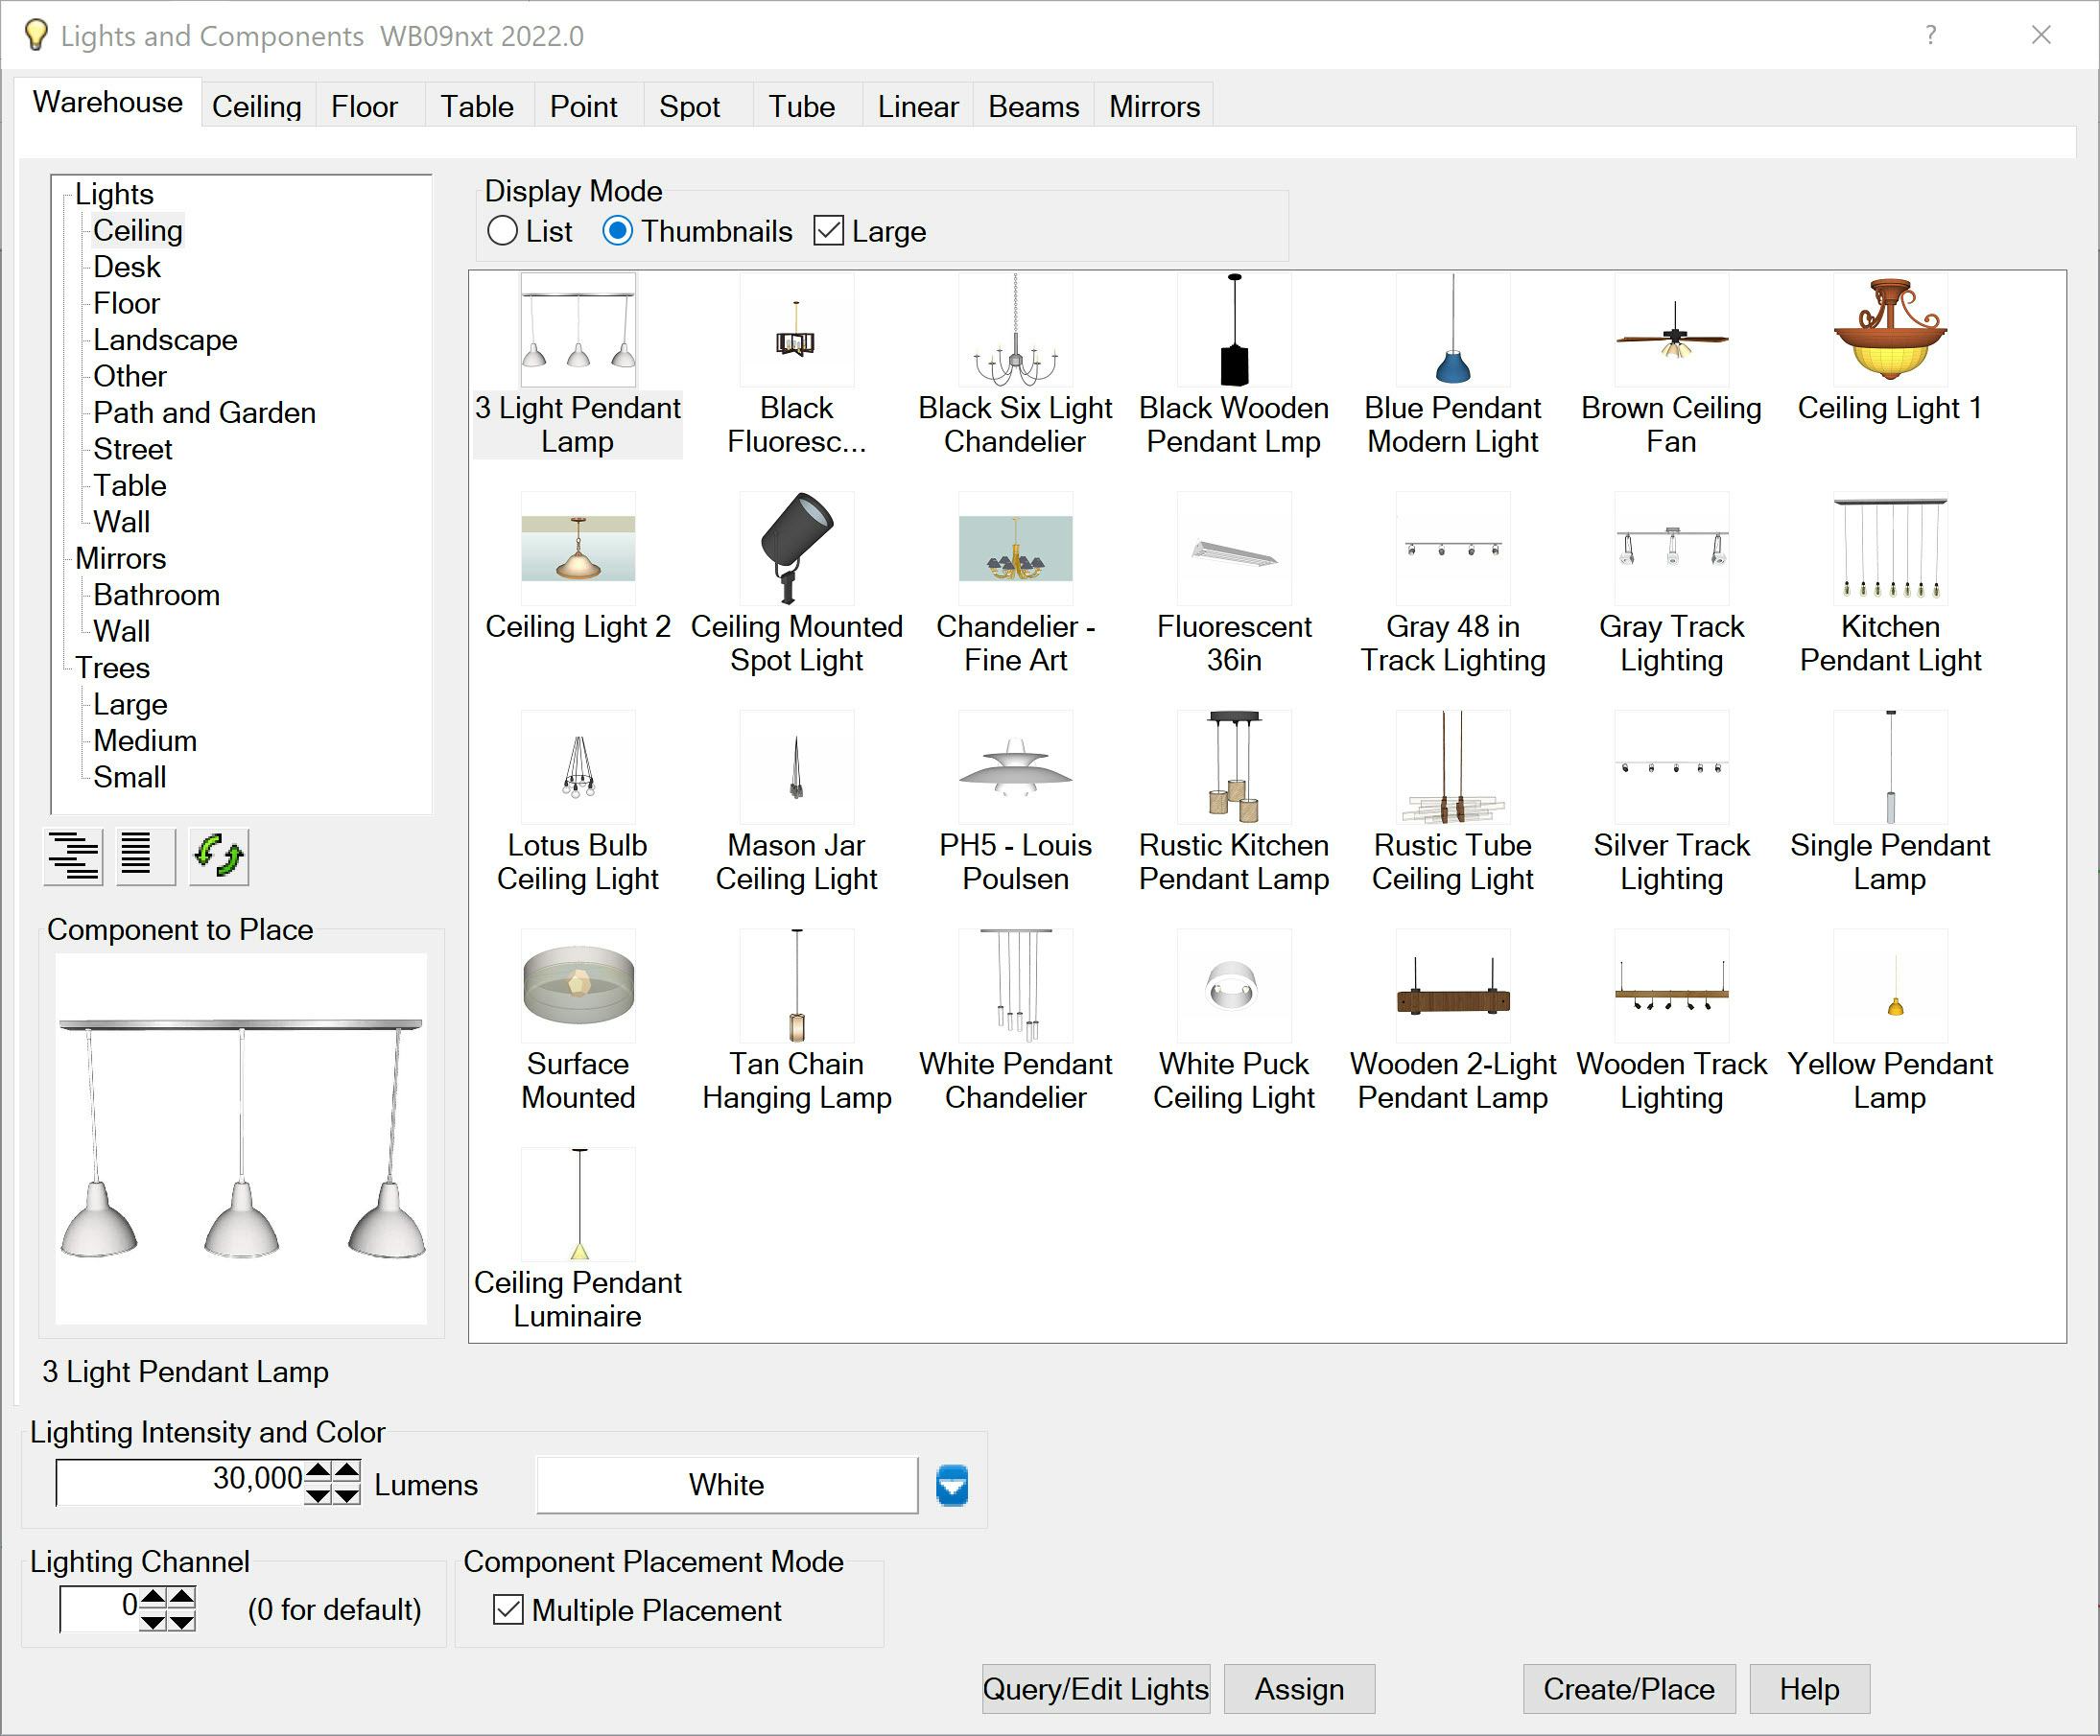Select the Brown Ceiling Fan thumbnail

coord(1671,332)
